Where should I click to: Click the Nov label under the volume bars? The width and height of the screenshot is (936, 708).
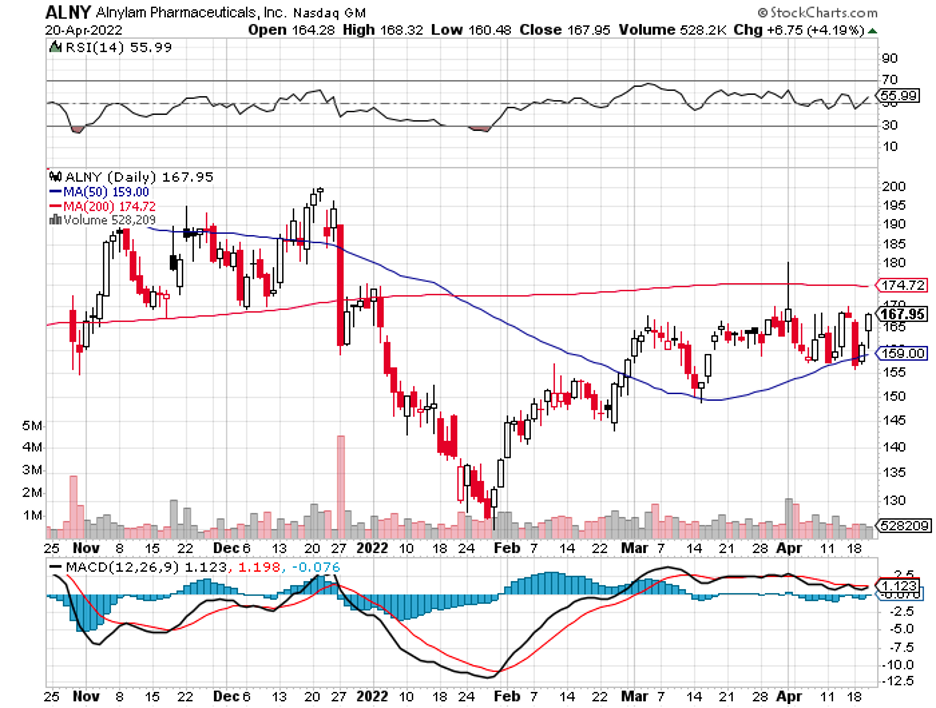[85, 548]
